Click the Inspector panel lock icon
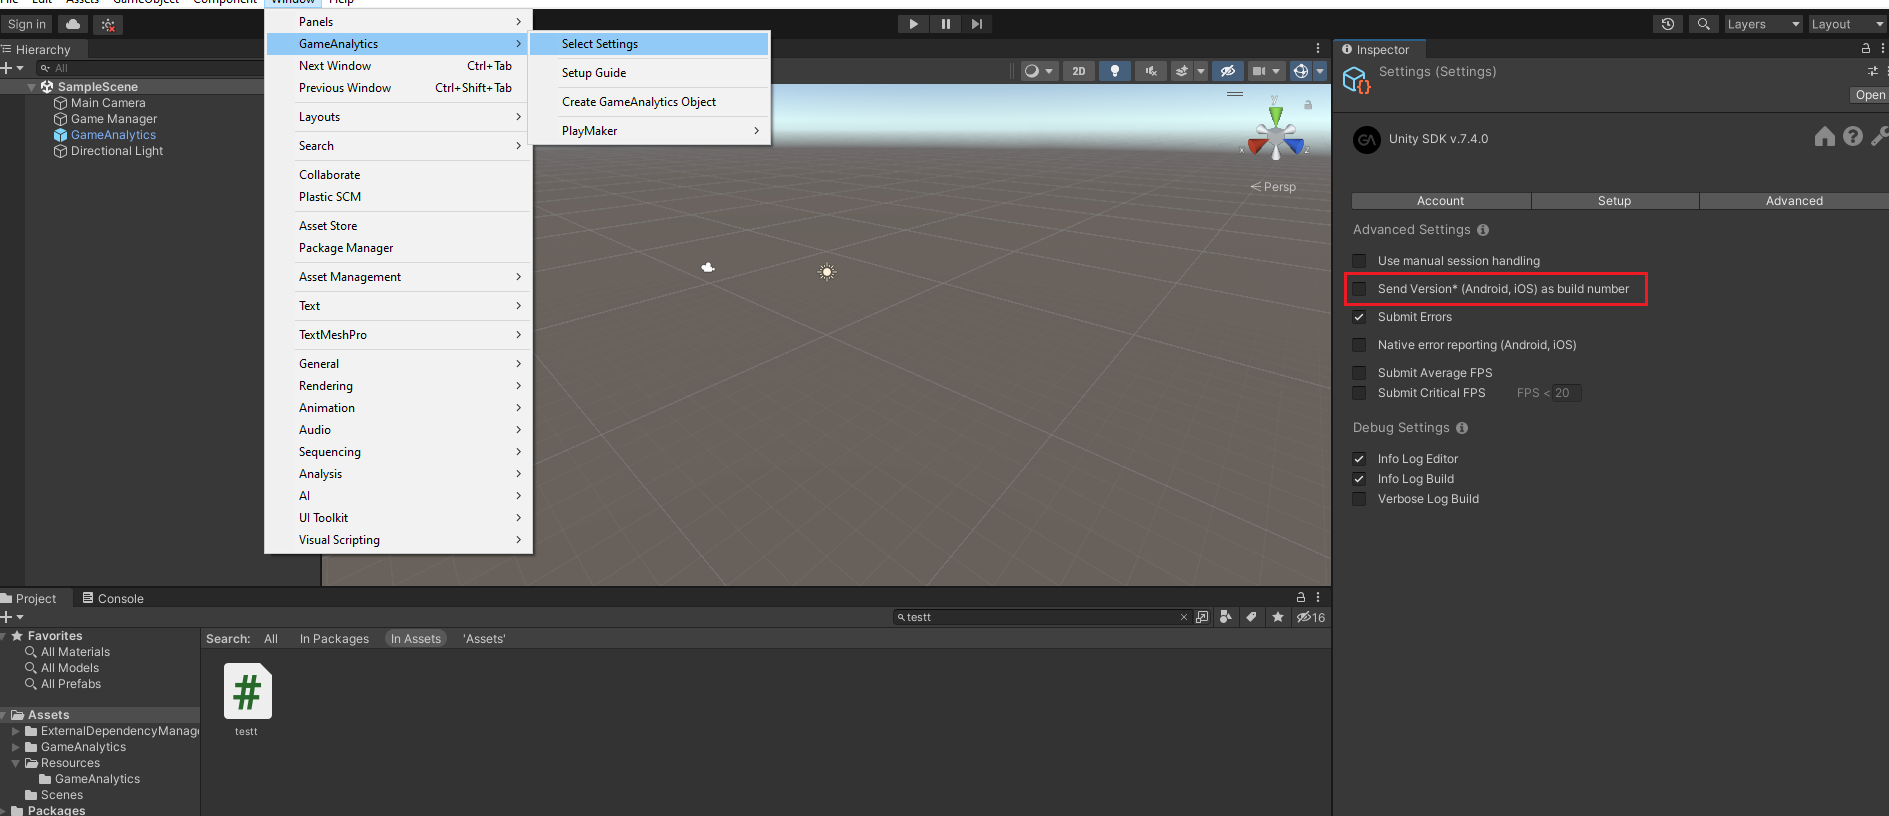1889x816 pixels. pos(1865,48)
